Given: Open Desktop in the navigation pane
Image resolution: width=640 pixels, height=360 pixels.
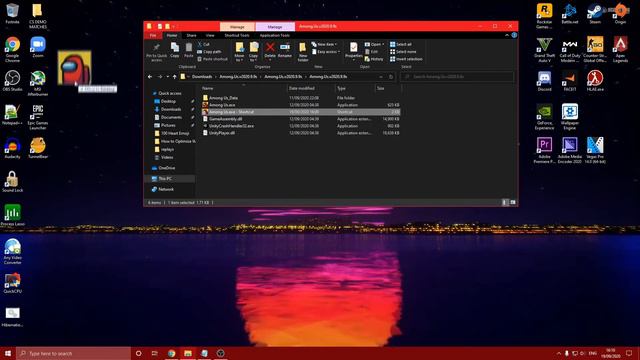Looking at the screenshot, I should pyautogui.click(x=168, y=101).
